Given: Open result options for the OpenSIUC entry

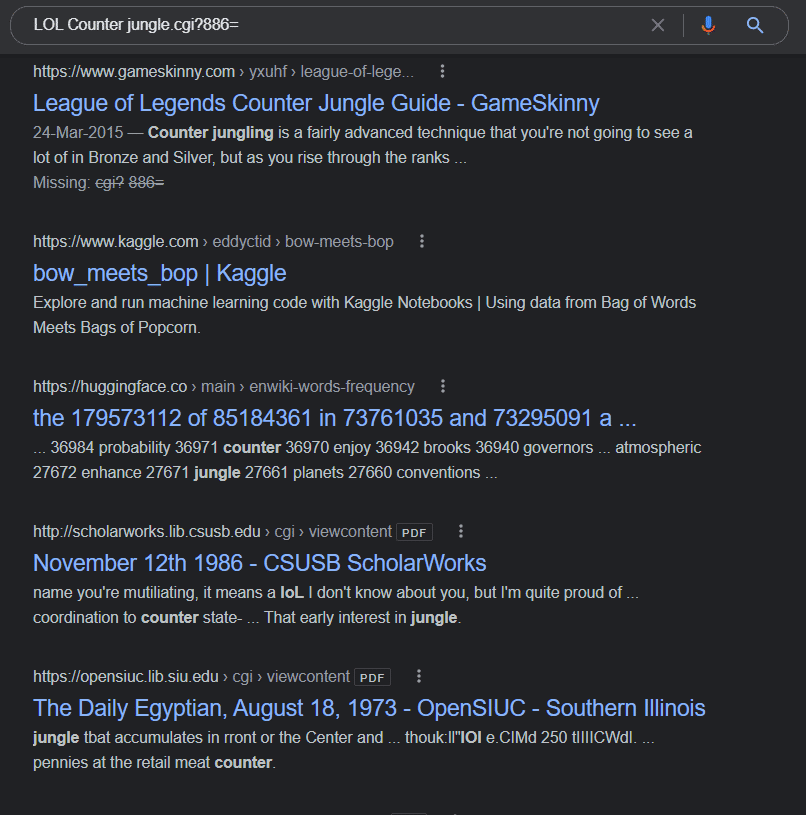Looking at the screenshot, I should point(418,677).
